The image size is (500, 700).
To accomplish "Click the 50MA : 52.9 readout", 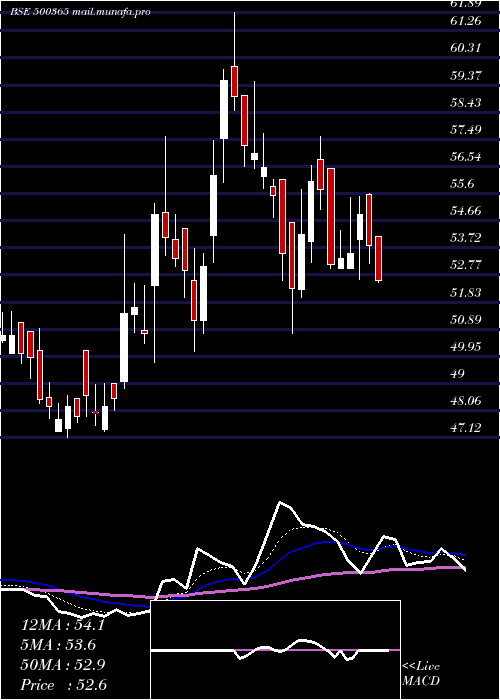I will click(63, 665).
